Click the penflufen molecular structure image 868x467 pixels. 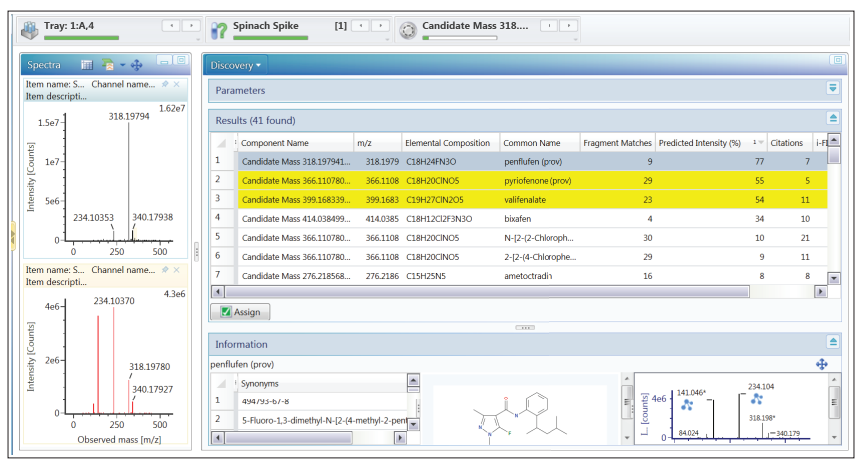(x=520, y=416)
